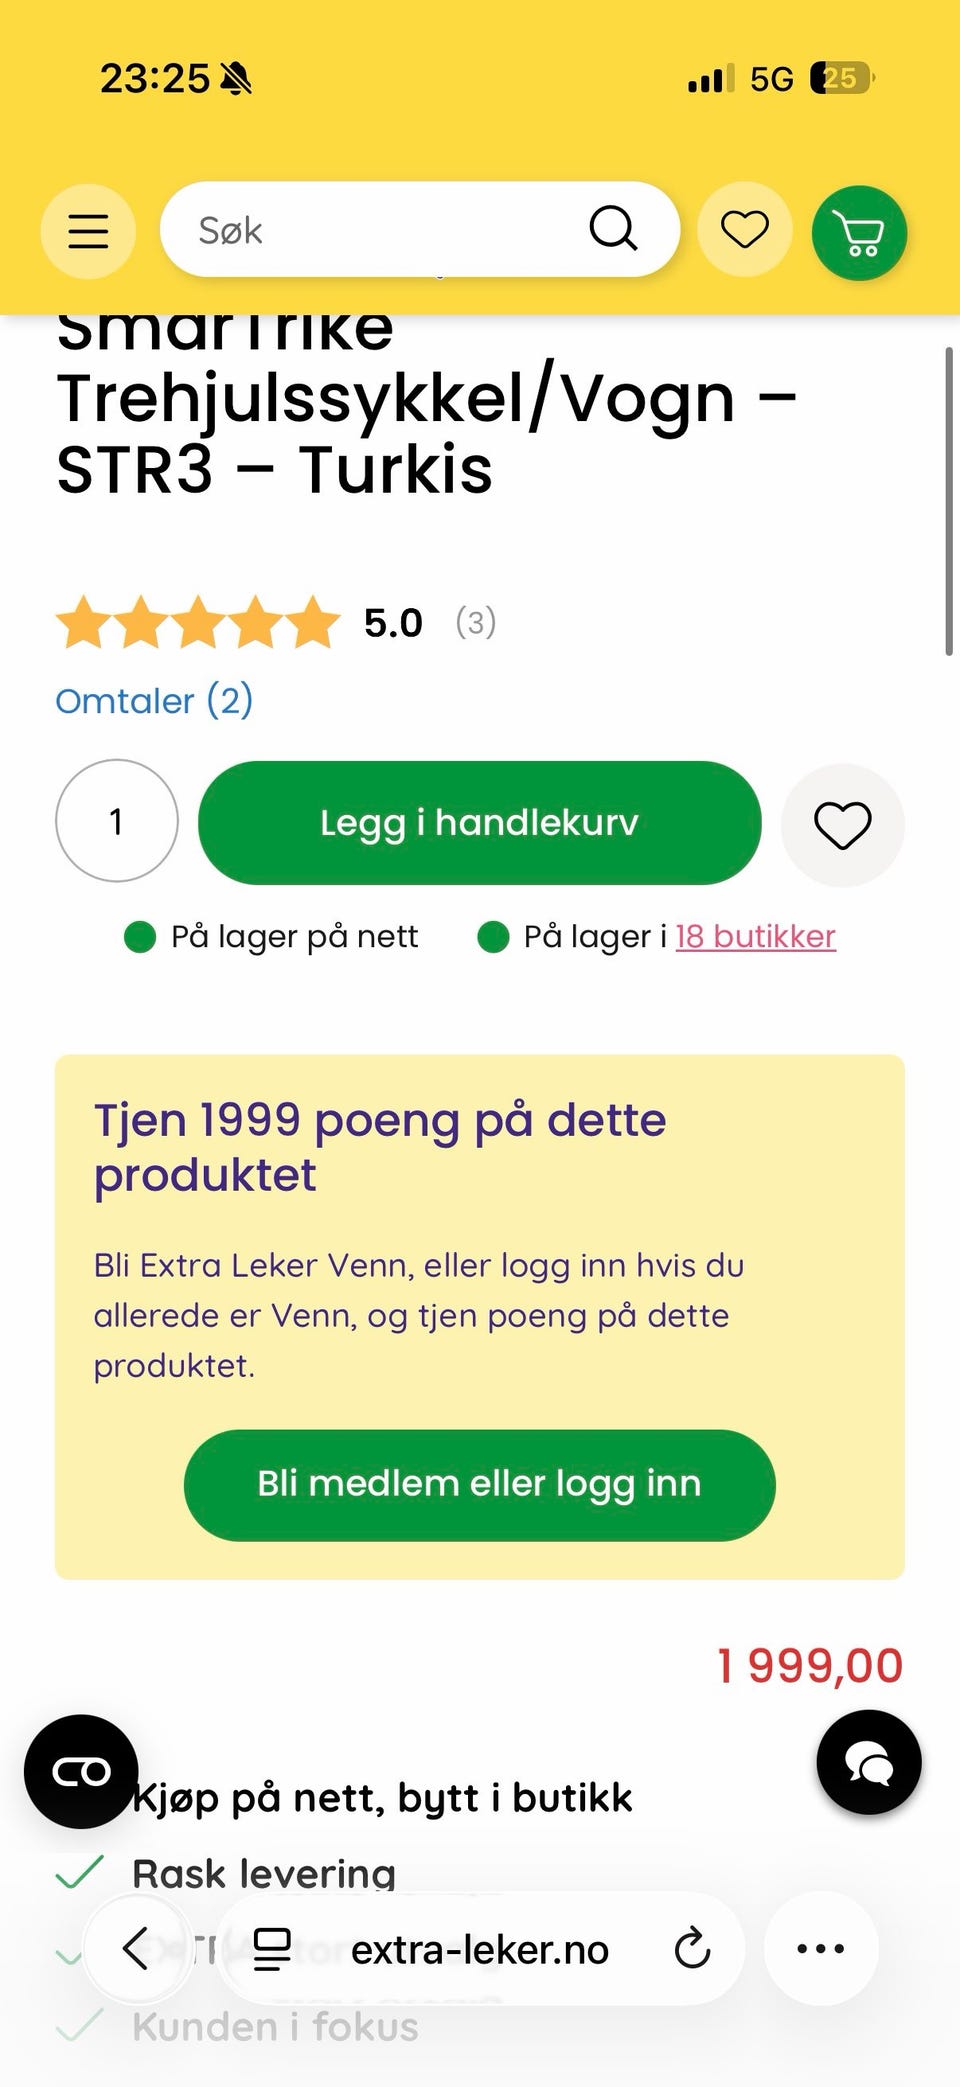Tap the five-star rating row
Viewport: 960px width, 2087px height.
click(x=198, y=622)
